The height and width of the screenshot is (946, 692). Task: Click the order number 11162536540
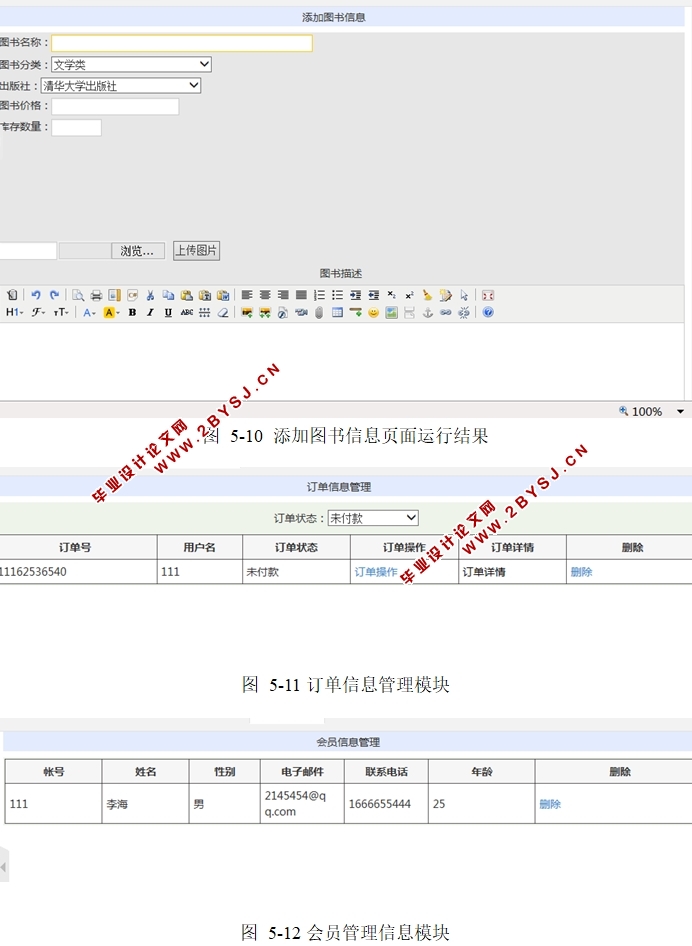coord(33,571)
